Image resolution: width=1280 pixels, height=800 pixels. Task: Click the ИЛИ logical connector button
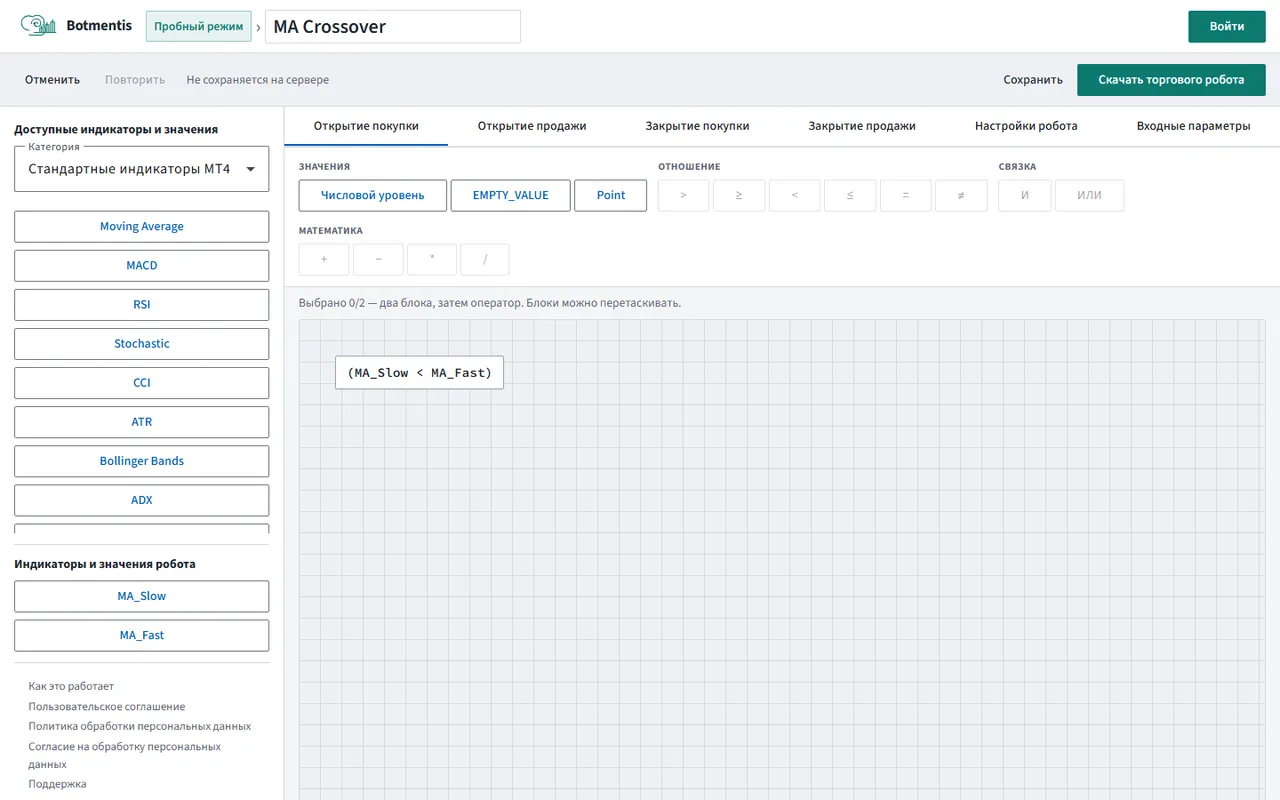click(x=1090, y=195)
